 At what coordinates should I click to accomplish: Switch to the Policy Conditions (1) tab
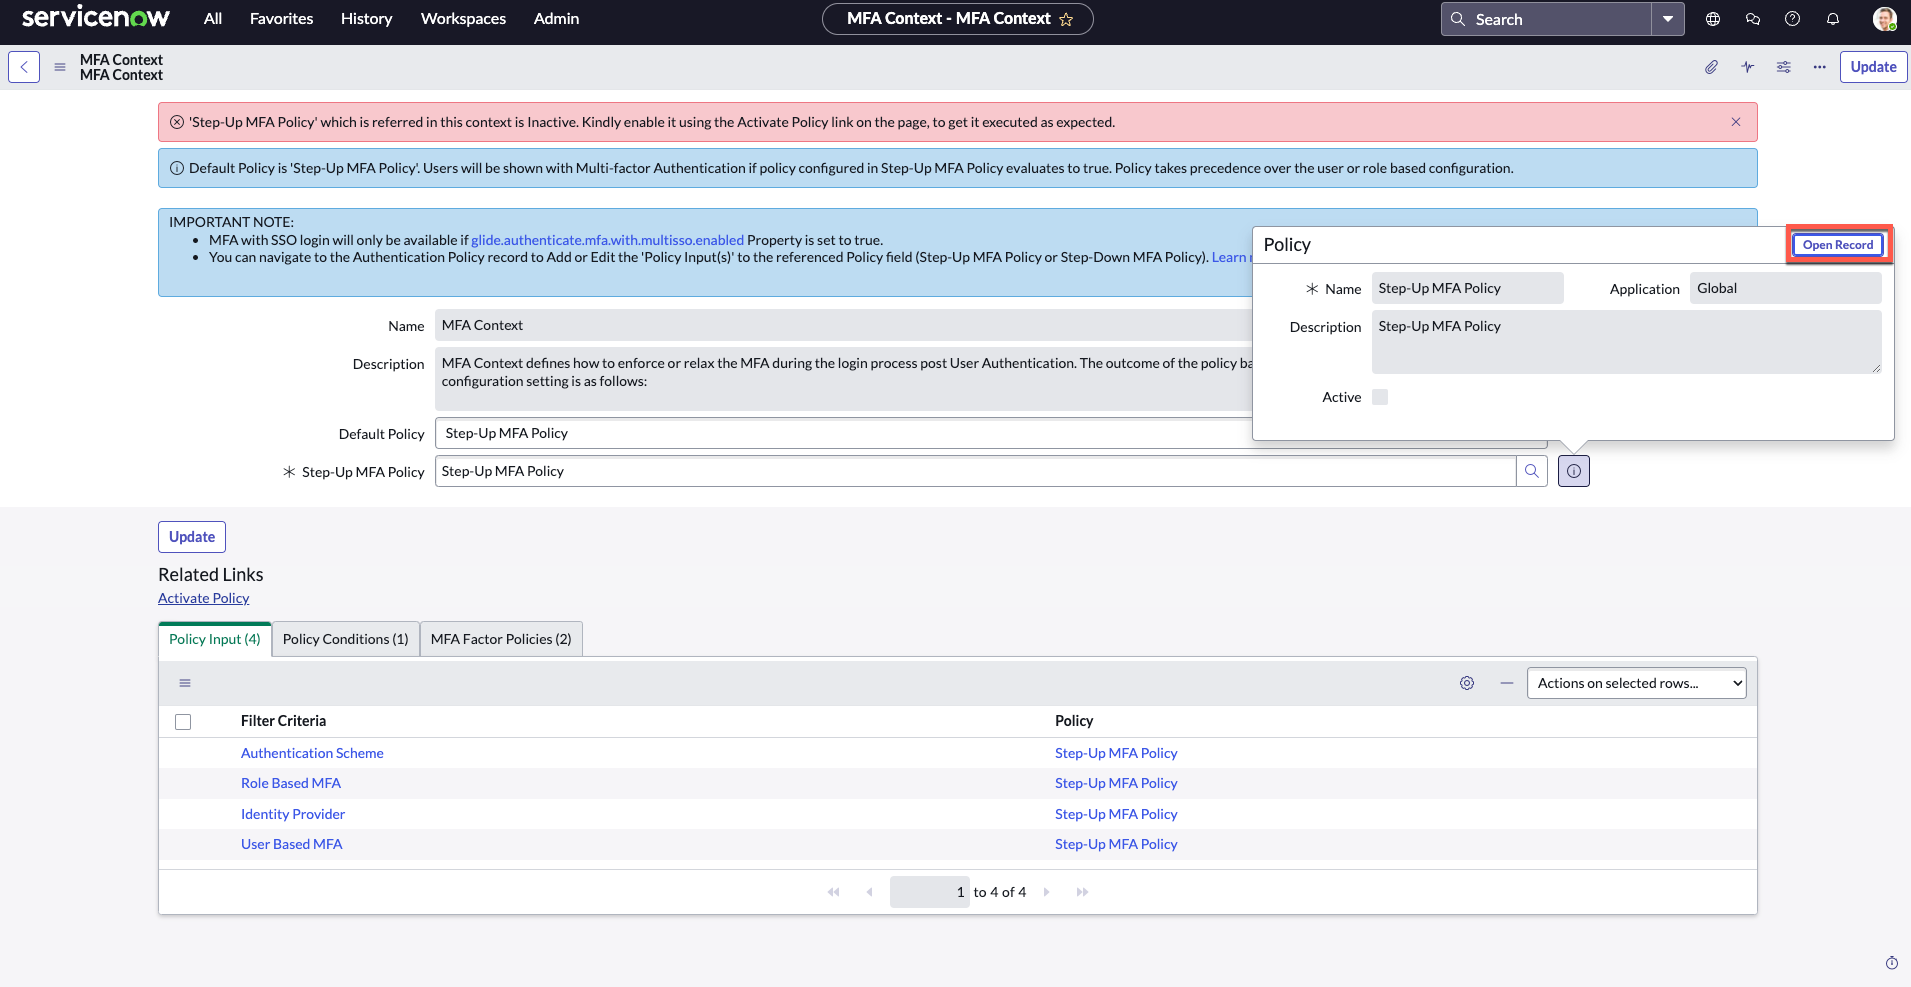(x=346, y=639)
